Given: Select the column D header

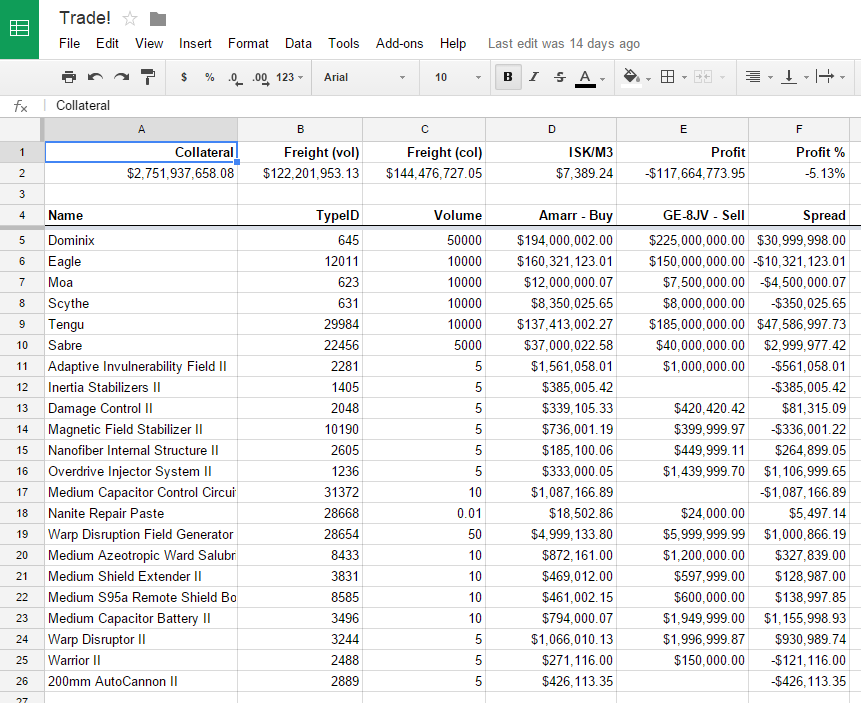Looking at the screenshot, I should [x=551, y=129].
